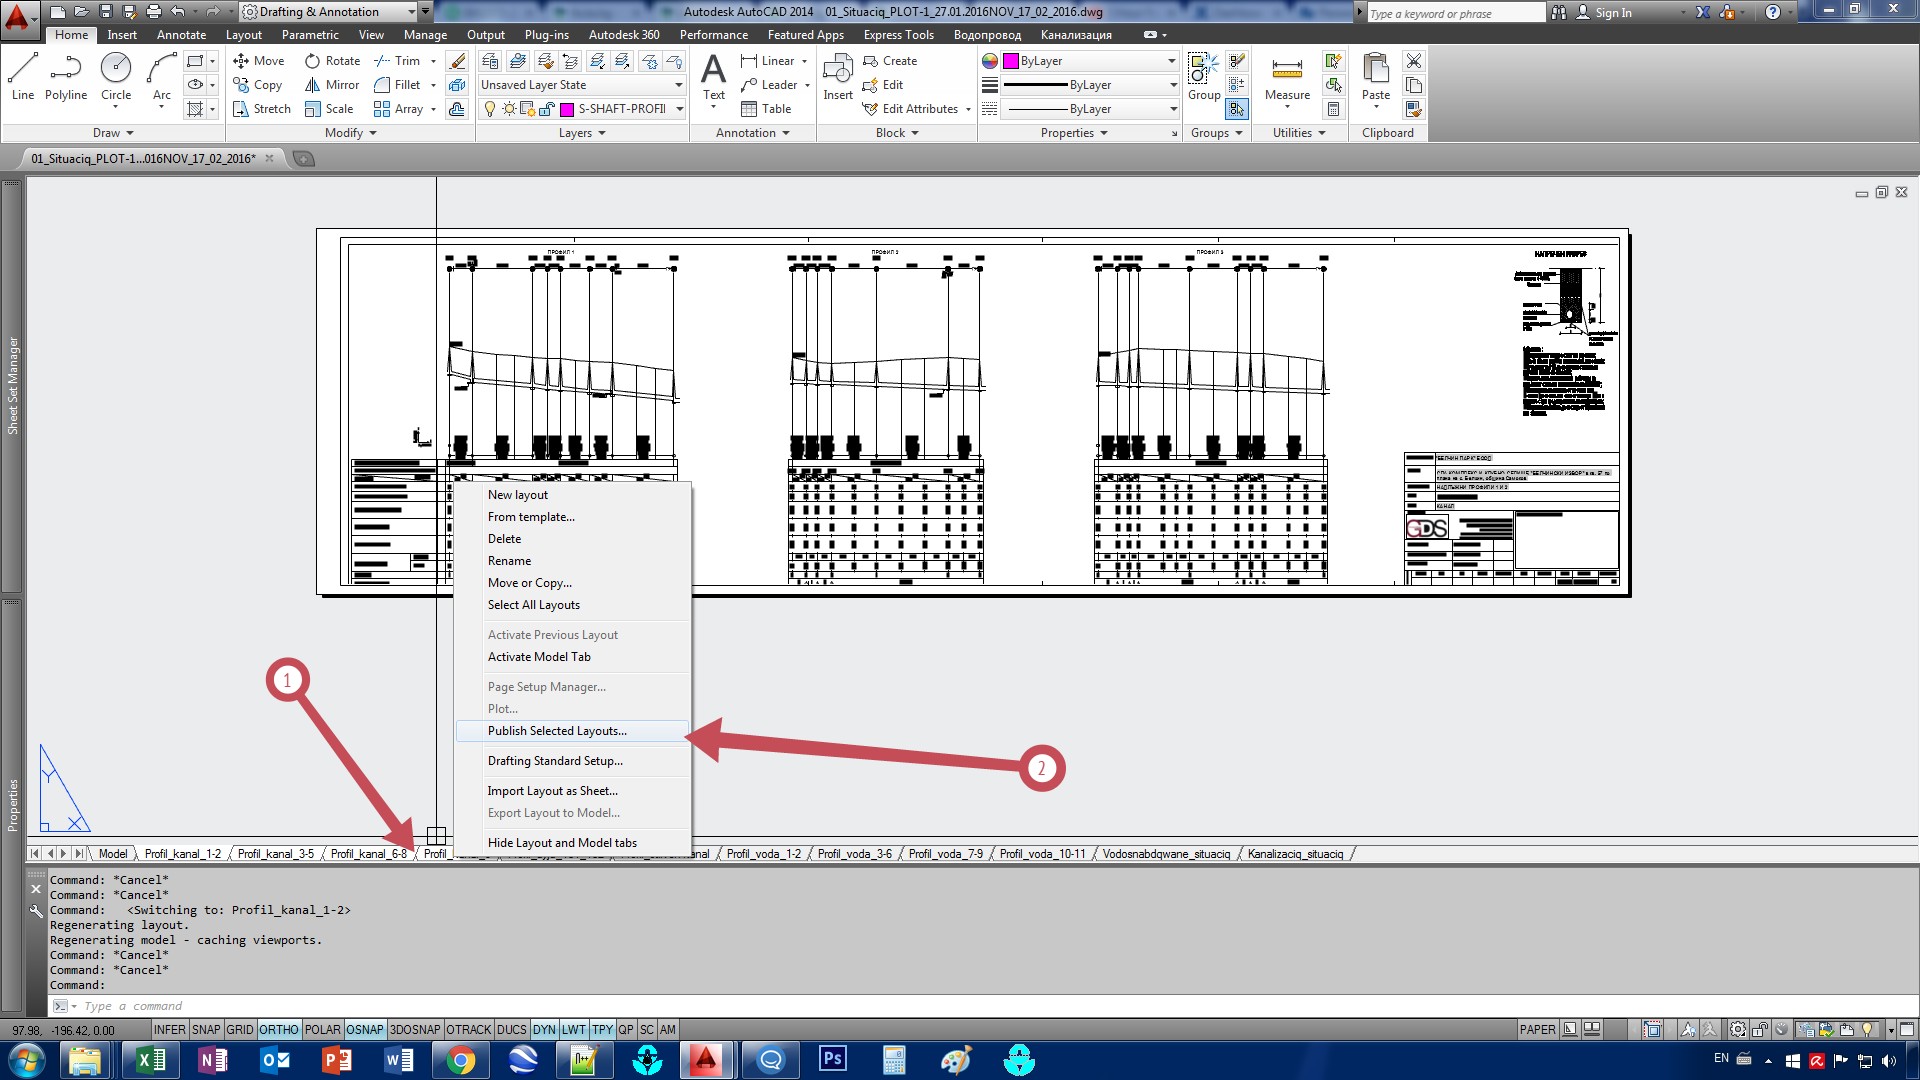Choose Select All Layouts
This screenshot has height=1080, width=1920.
[572, 605]
